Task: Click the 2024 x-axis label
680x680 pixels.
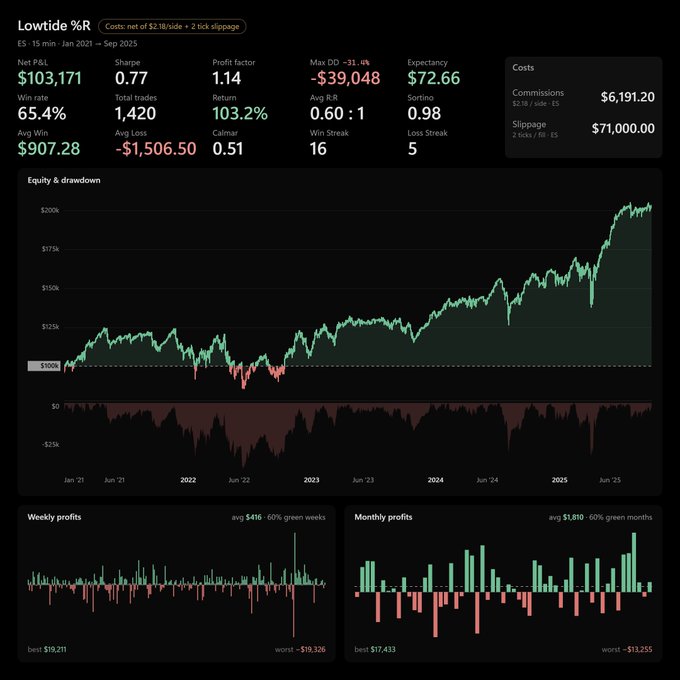Action: pos(435,480)
